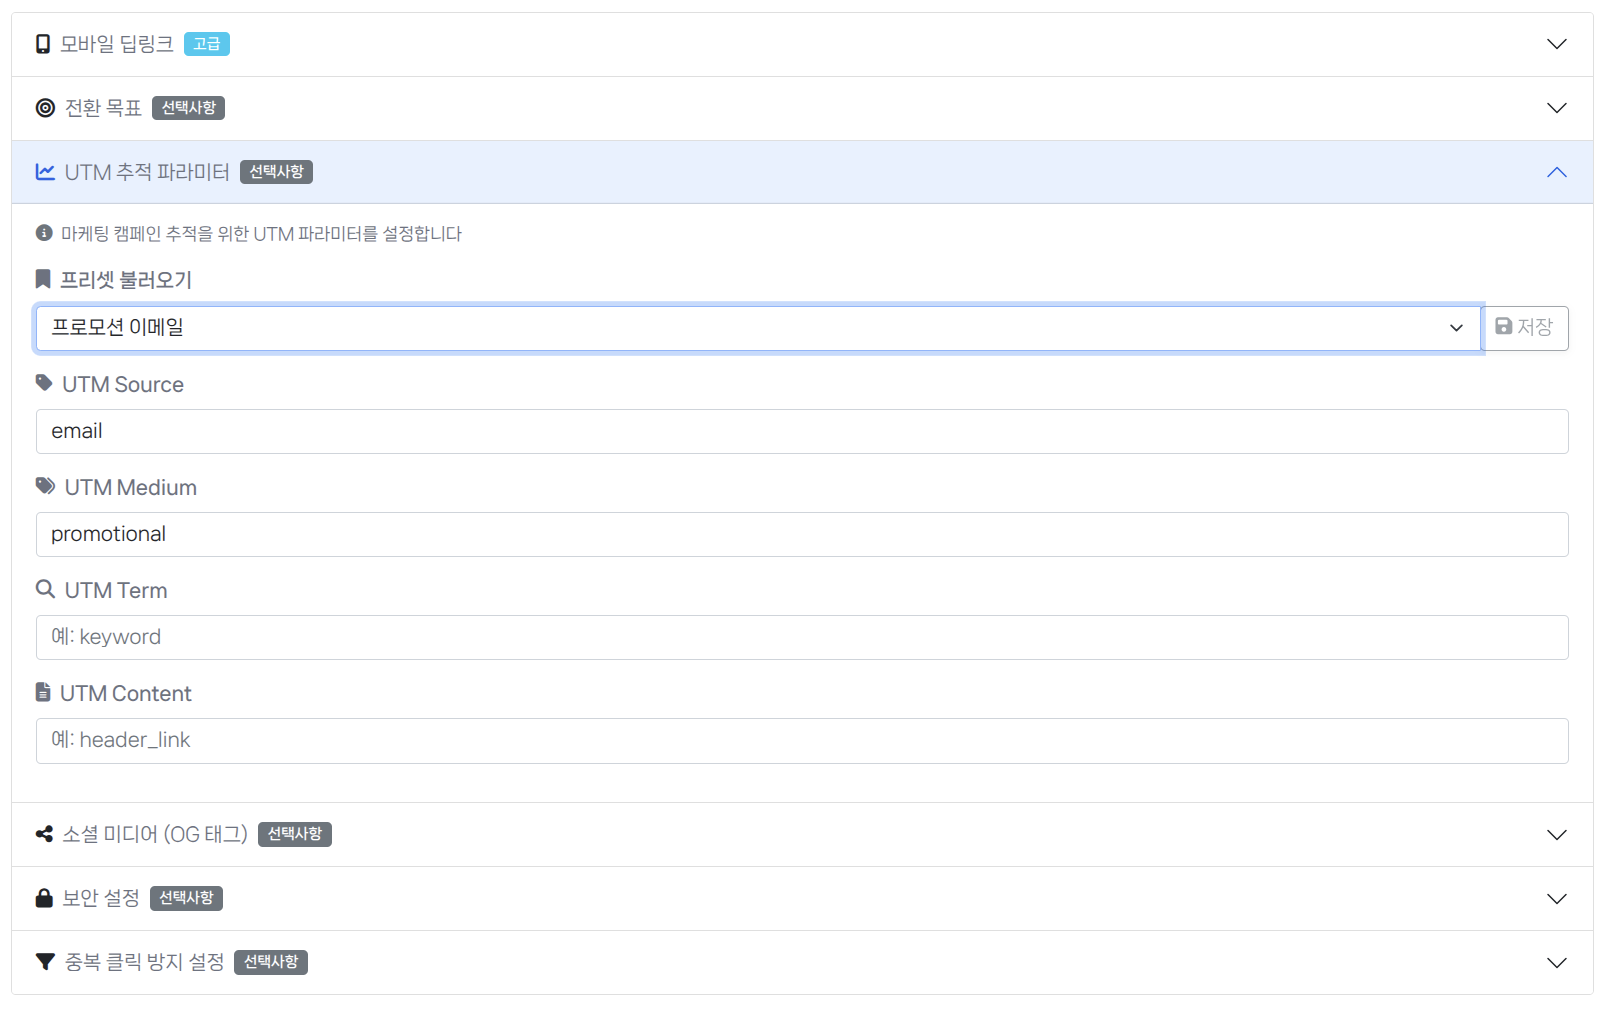Open the 프로모션 이메일 preset dropdown
This screenshot has height=1011, width=1615.
(x=757, y=328)
